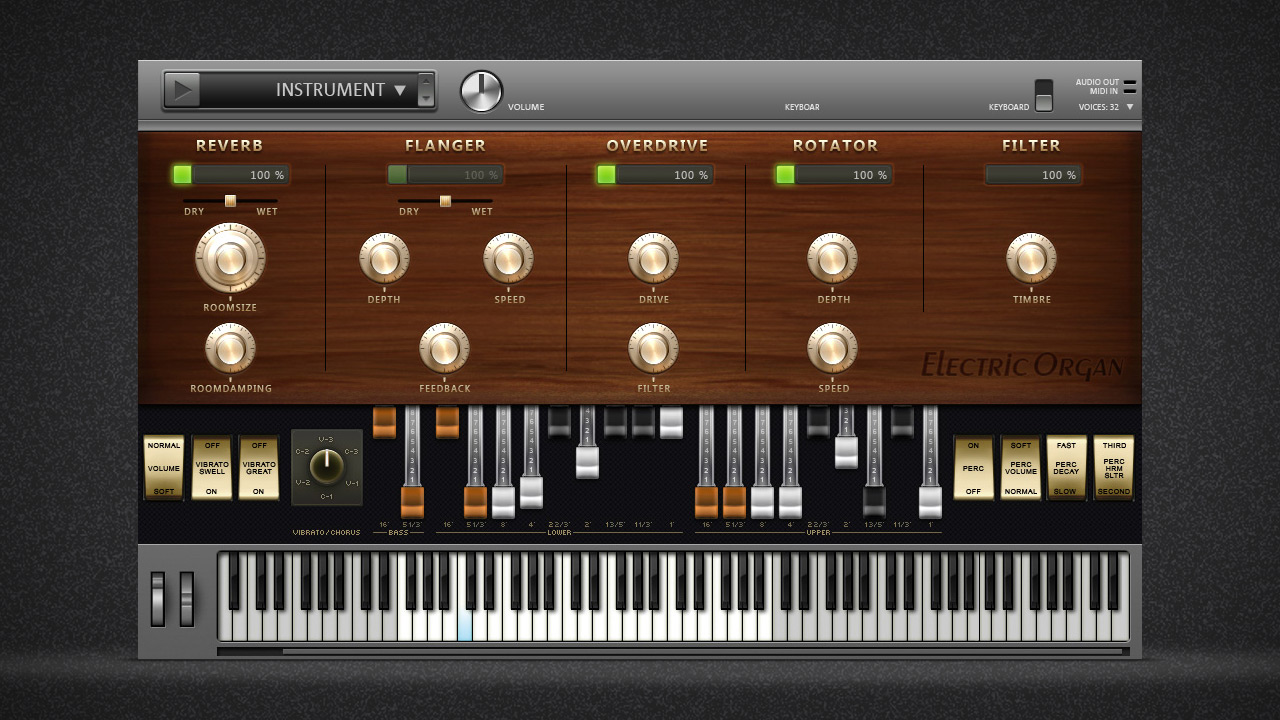Toggle the Reverb green power button
The height and width of the screenshot is (720, 1280).
pyautogui.click(x=182, y=175)
